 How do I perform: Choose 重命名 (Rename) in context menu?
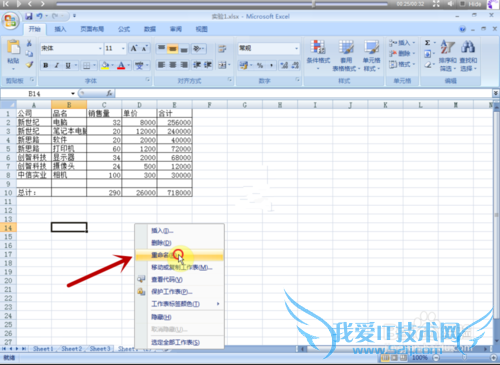(179, 255)
